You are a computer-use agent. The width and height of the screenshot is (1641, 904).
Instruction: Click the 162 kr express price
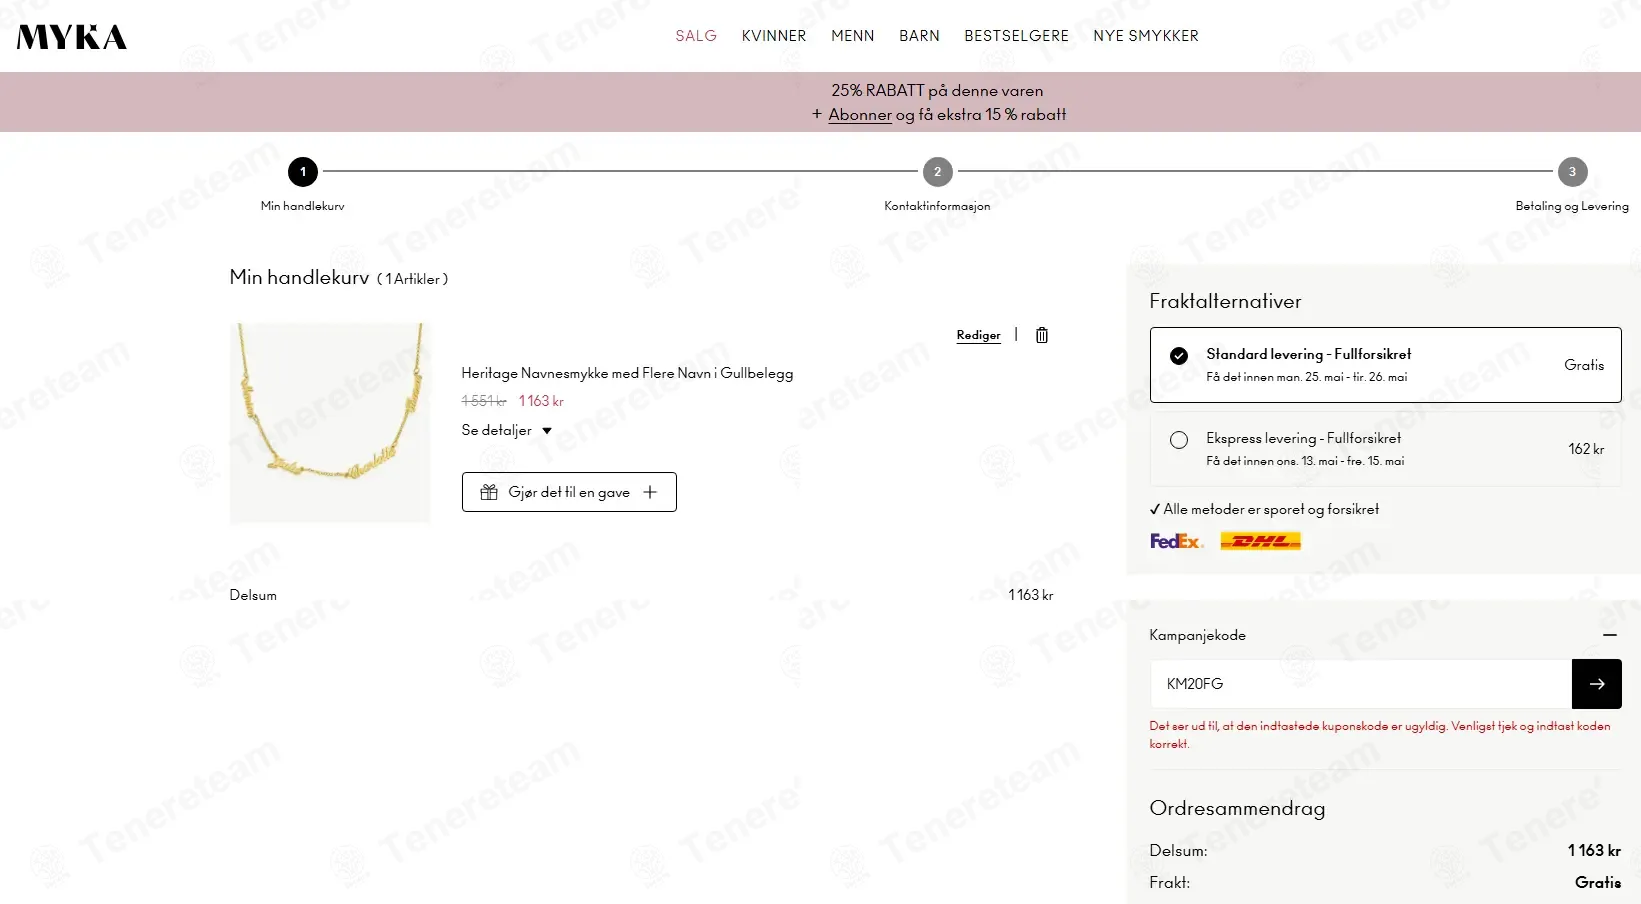coord(1586,449)
